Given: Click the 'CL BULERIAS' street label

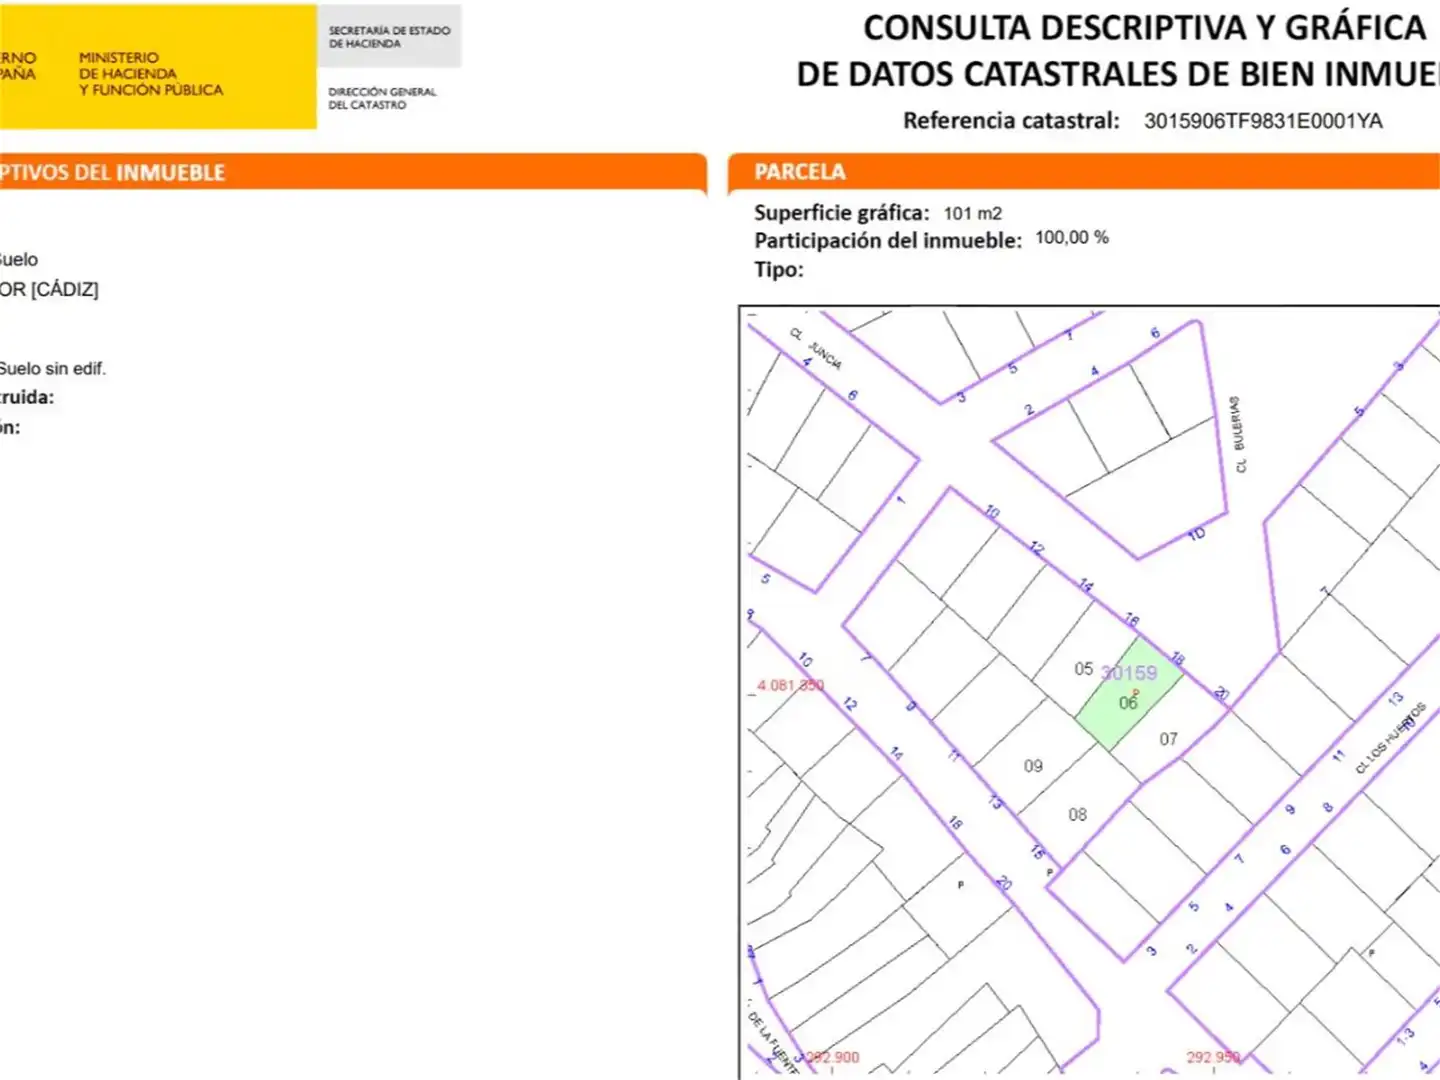Looking at the screenshot, I should coord(1240,434).
